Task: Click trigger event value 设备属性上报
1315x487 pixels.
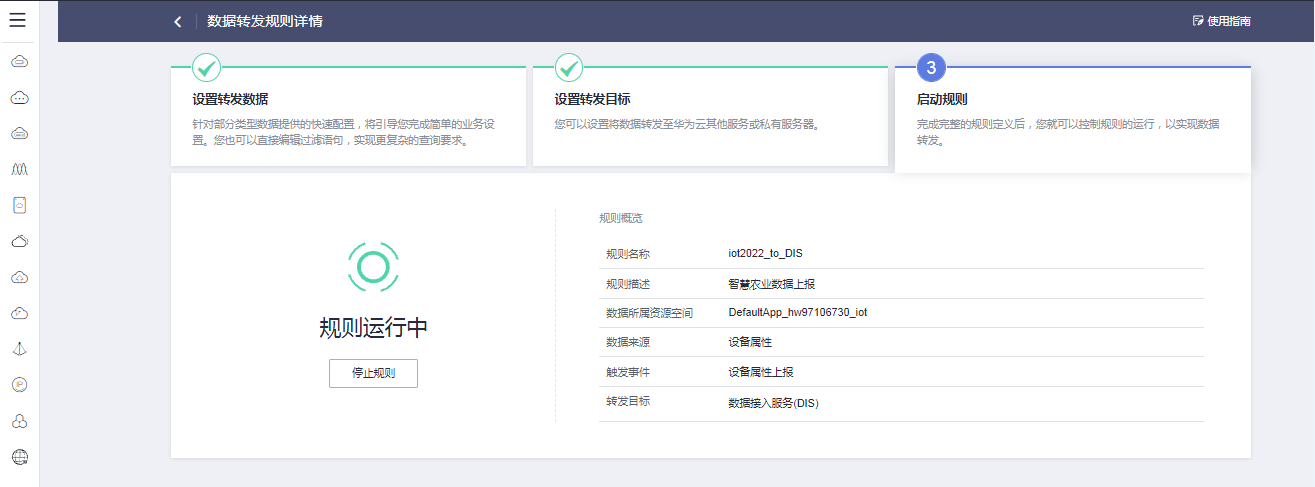Action: click(x=761, y=372)
